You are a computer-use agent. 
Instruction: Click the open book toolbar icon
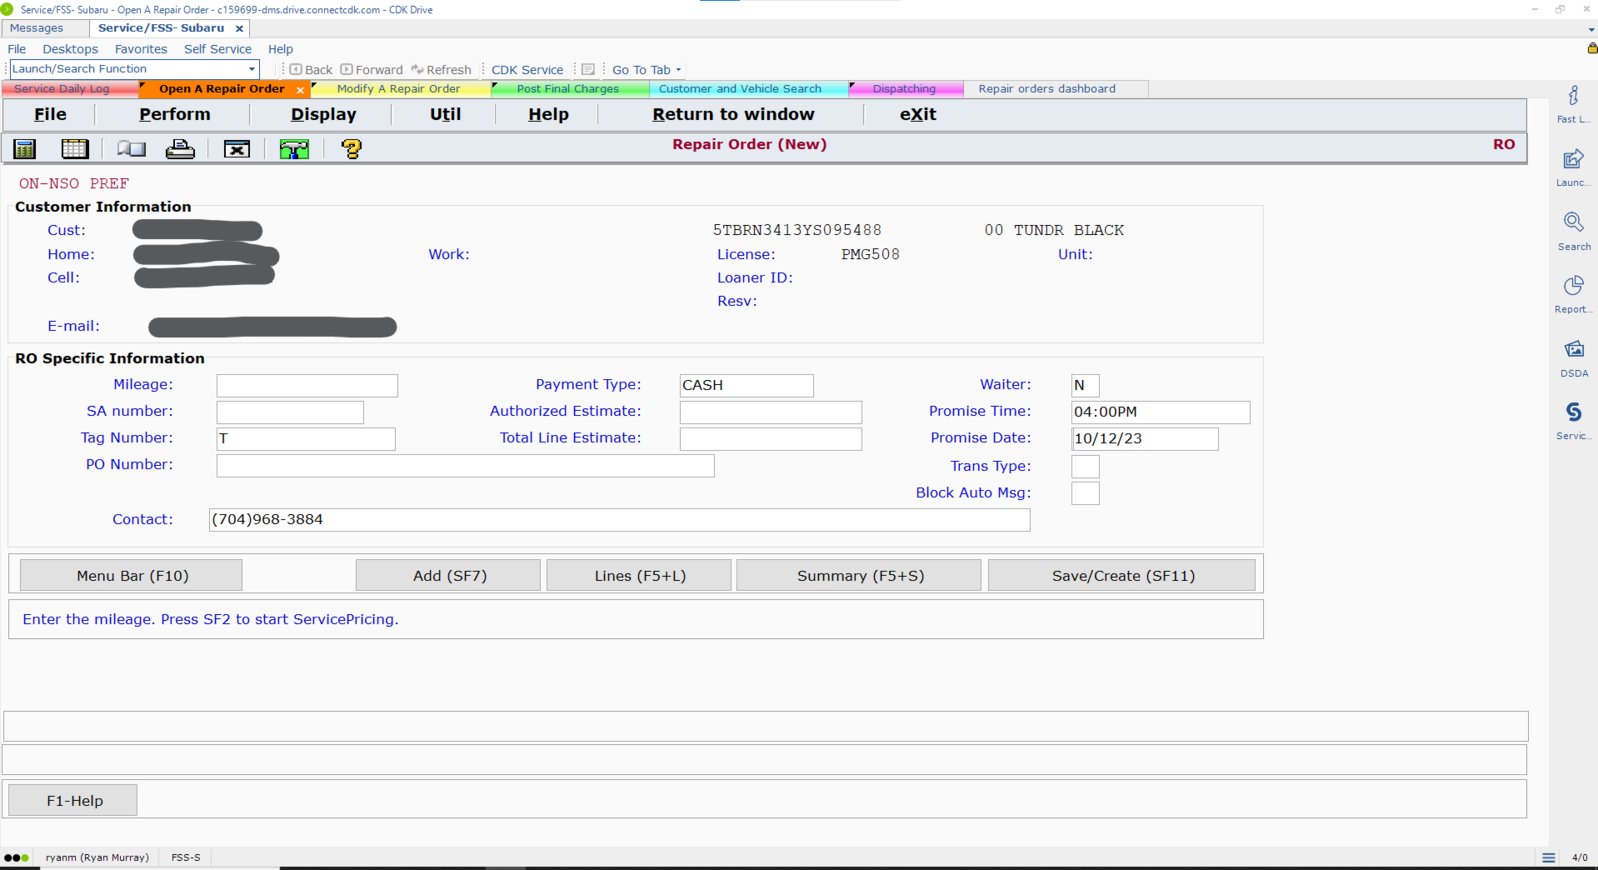pyautogui.click(x=131, y=149)
